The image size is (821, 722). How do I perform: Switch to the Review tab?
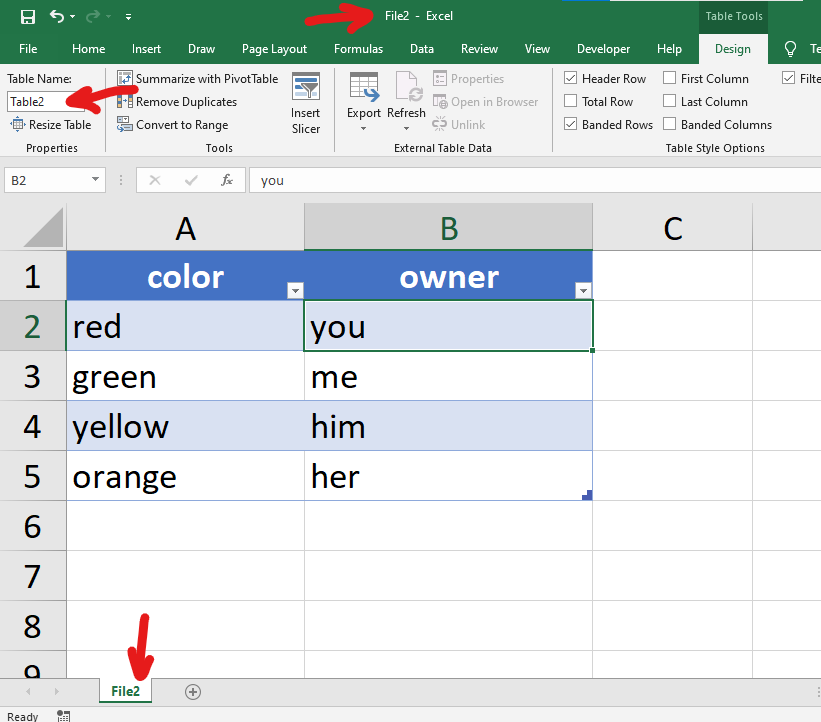pyautogui.click(x=479, y=49)
